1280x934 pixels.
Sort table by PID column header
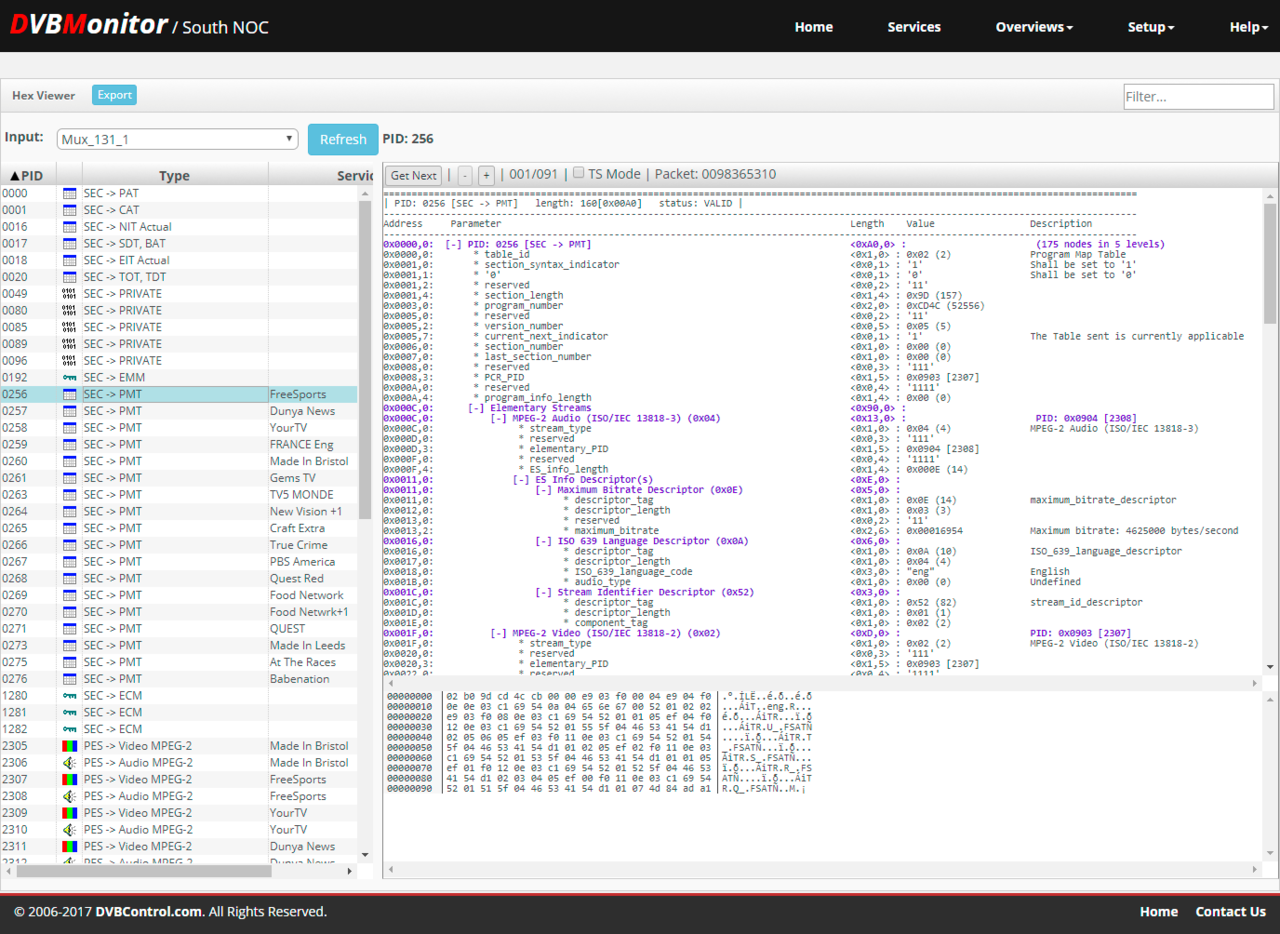[x=28, y=175]
